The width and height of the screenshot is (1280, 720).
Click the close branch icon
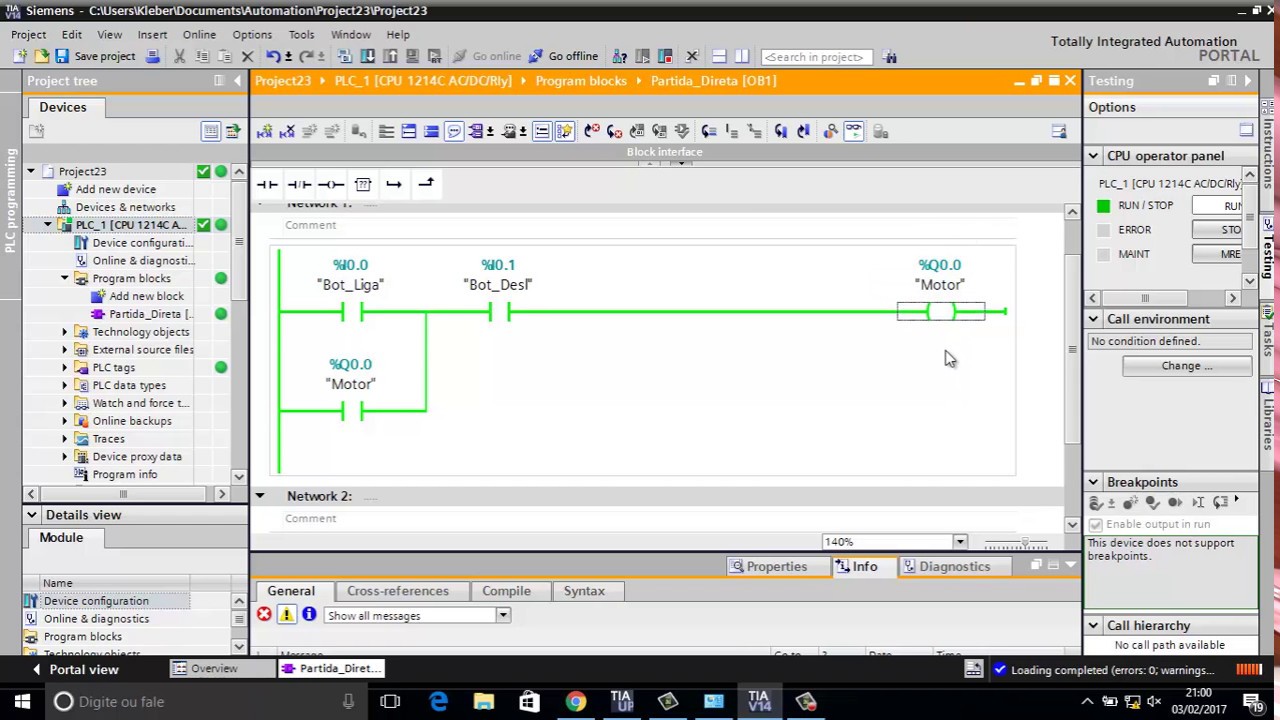pyautogui.click(x=426, y=184)
